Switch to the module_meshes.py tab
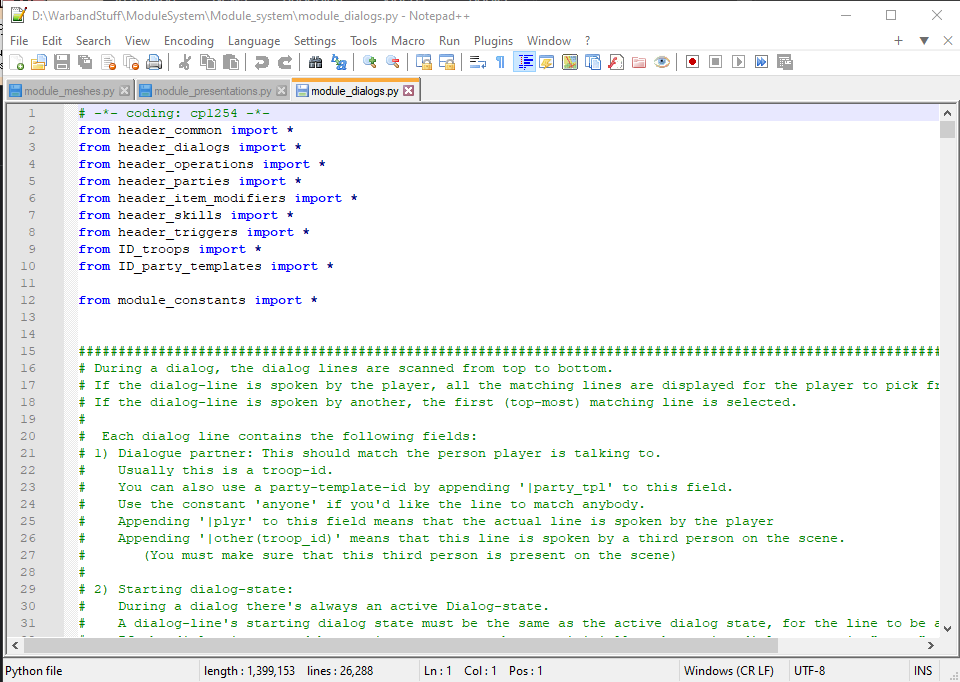 (69, 91)
